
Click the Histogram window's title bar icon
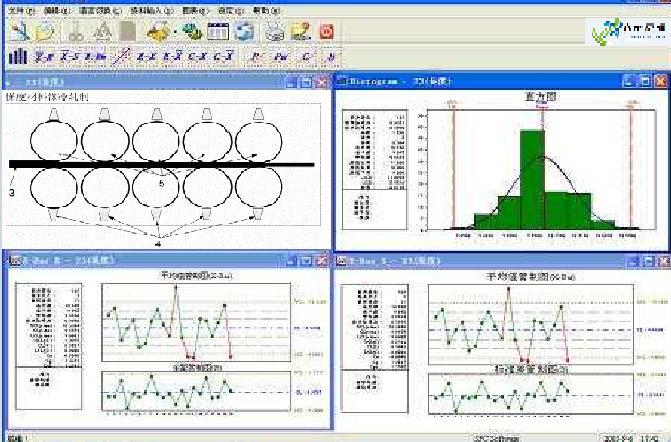[342, 81]
